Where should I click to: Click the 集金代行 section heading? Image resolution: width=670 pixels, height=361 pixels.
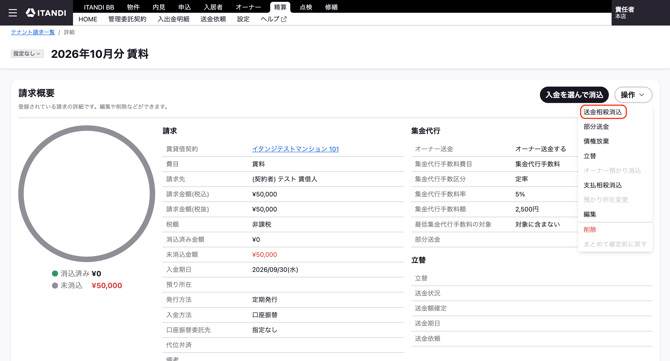coord(426,131)
